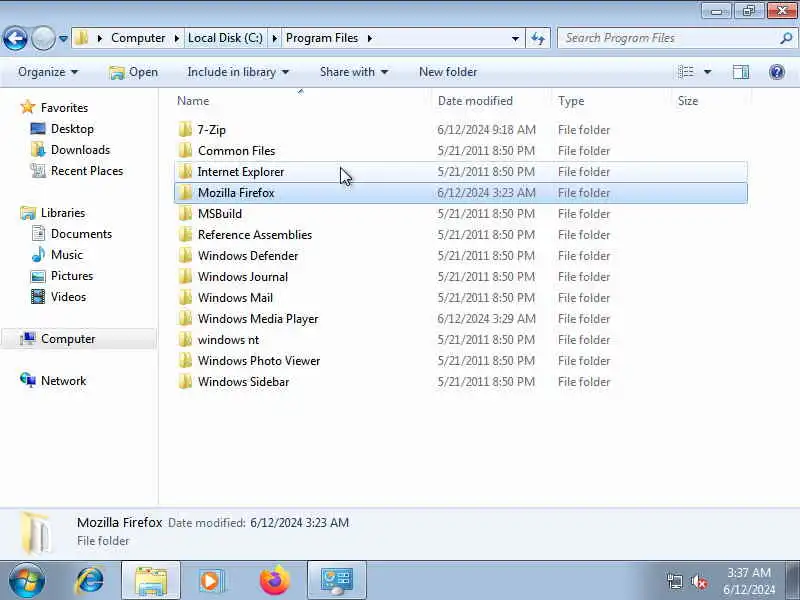Click the Mozilla Firefox folder icon

(x=186, y=192)
